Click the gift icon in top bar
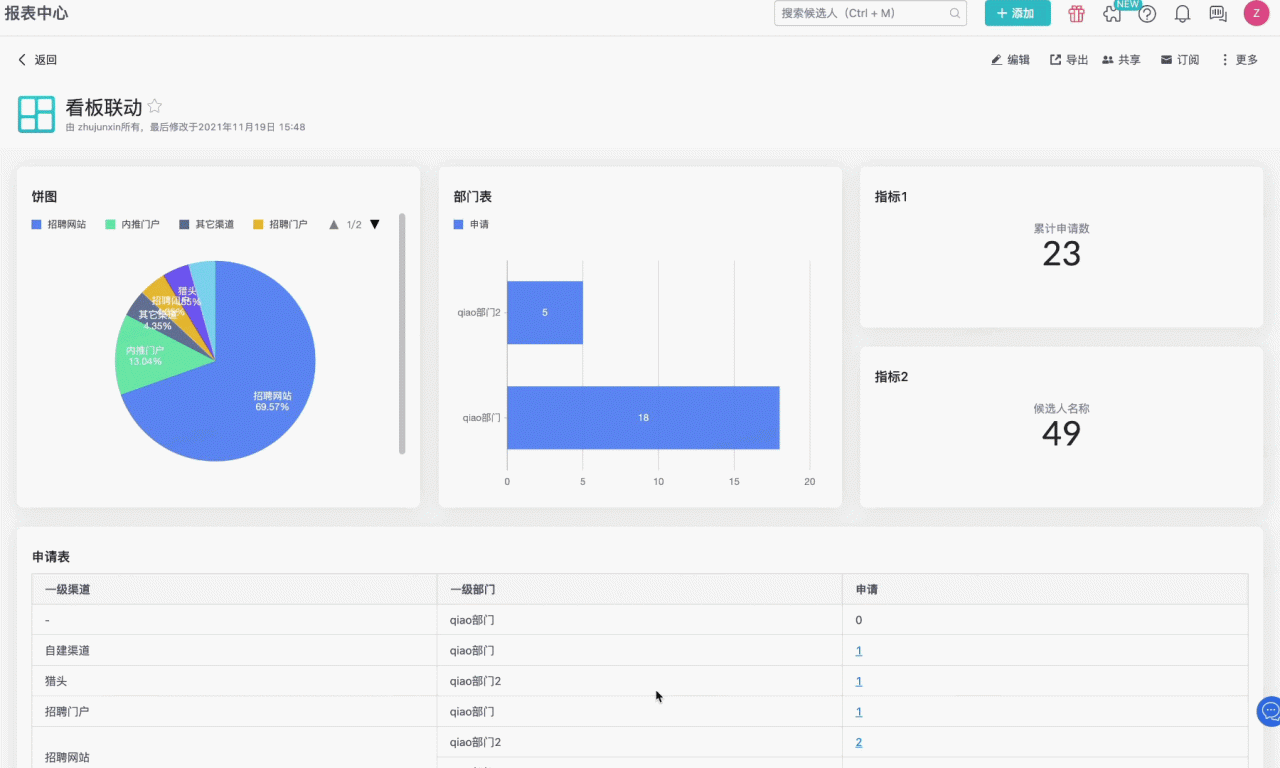1280x768 pixels. (1076, 14)
